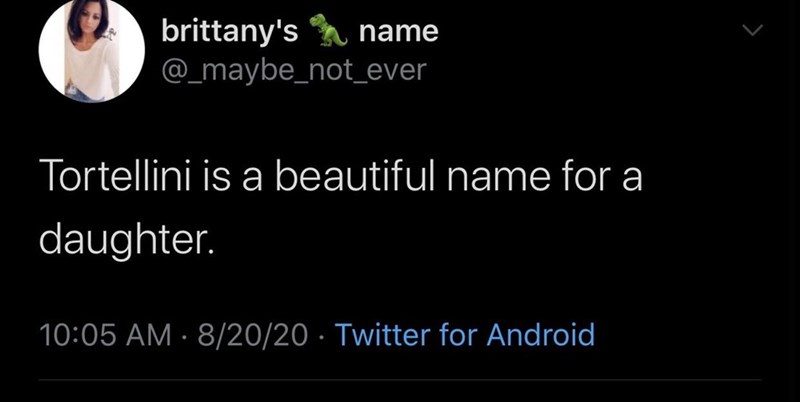Click the divider line below the timestamp

coord(400,380)
